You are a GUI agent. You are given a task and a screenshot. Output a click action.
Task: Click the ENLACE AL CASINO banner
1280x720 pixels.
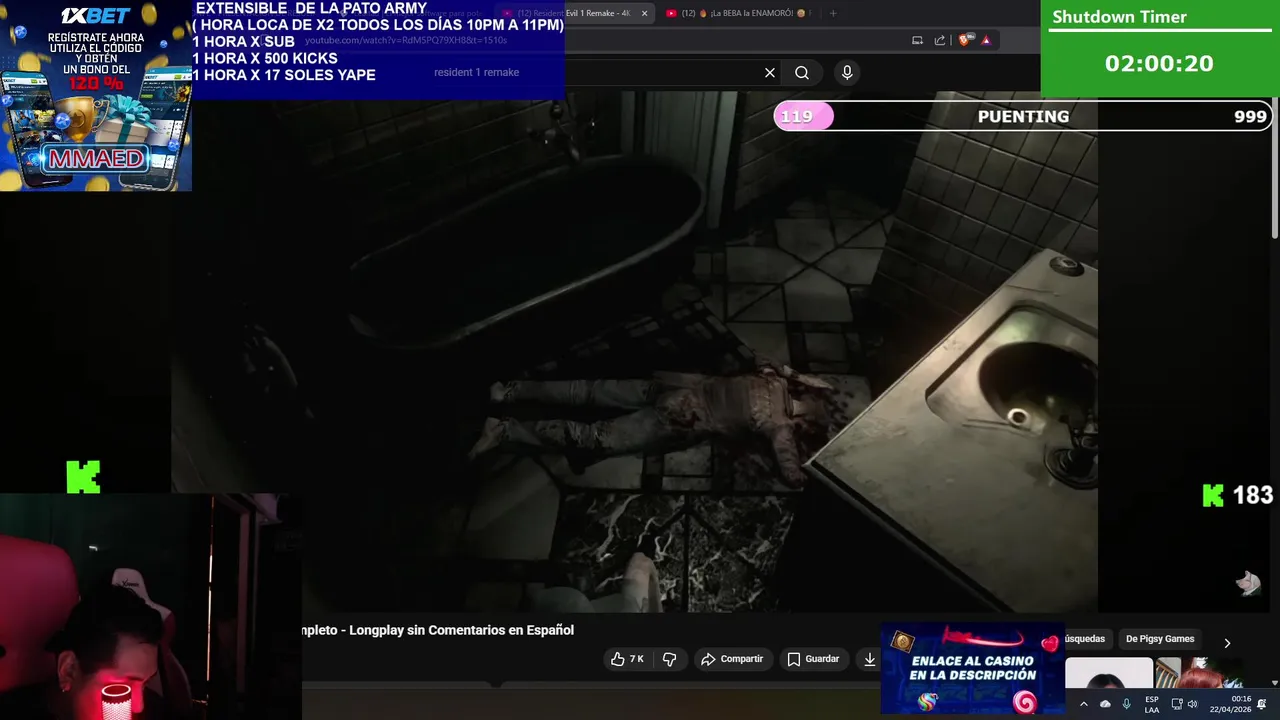(x=973, y=669)
